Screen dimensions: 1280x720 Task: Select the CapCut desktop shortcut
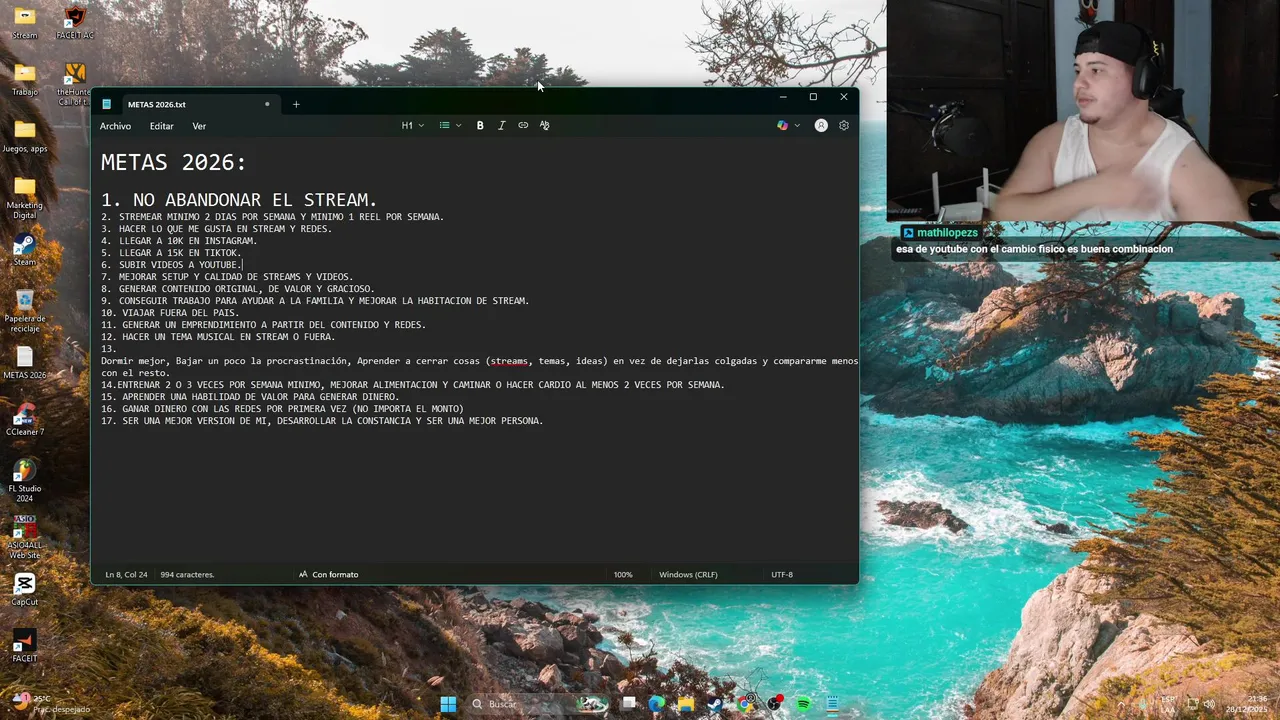[25, 590]
